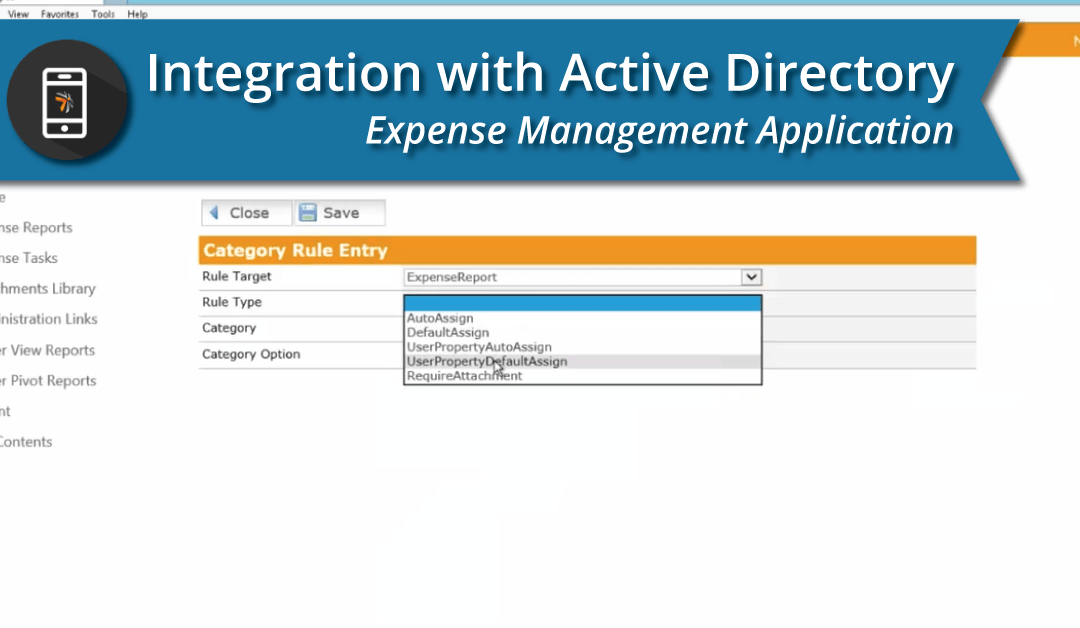
Task: Select the blank highlighted Rule Type option
Action: (x=583, y=304)
